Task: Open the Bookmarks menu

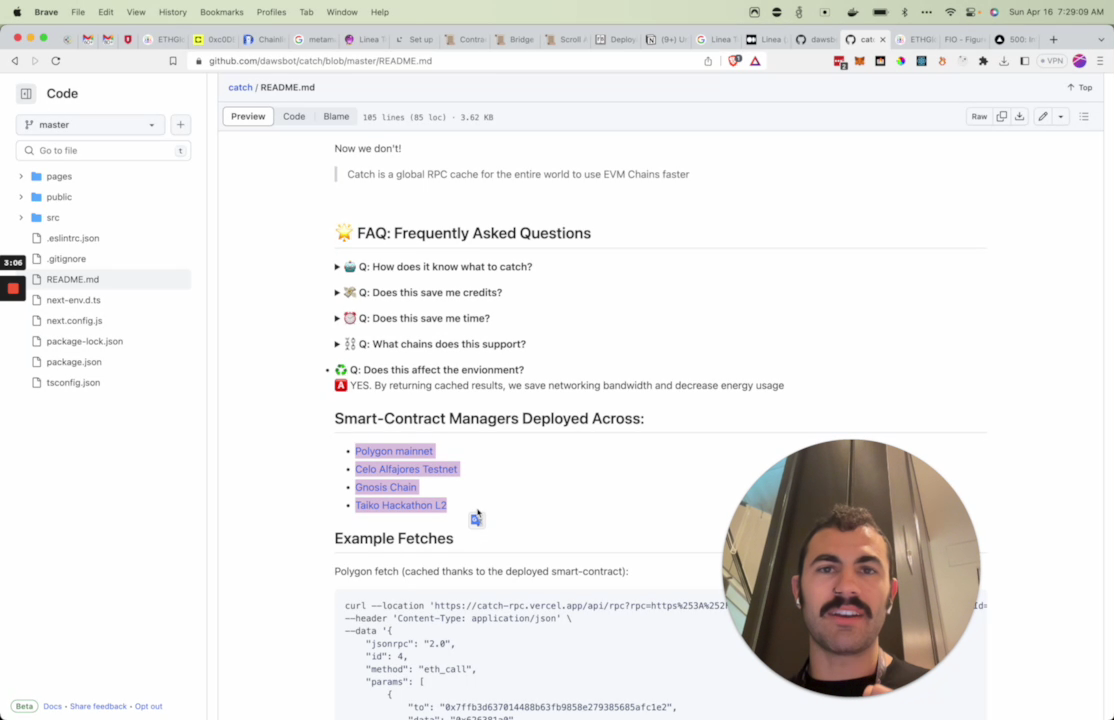Action: click(222, 12)
